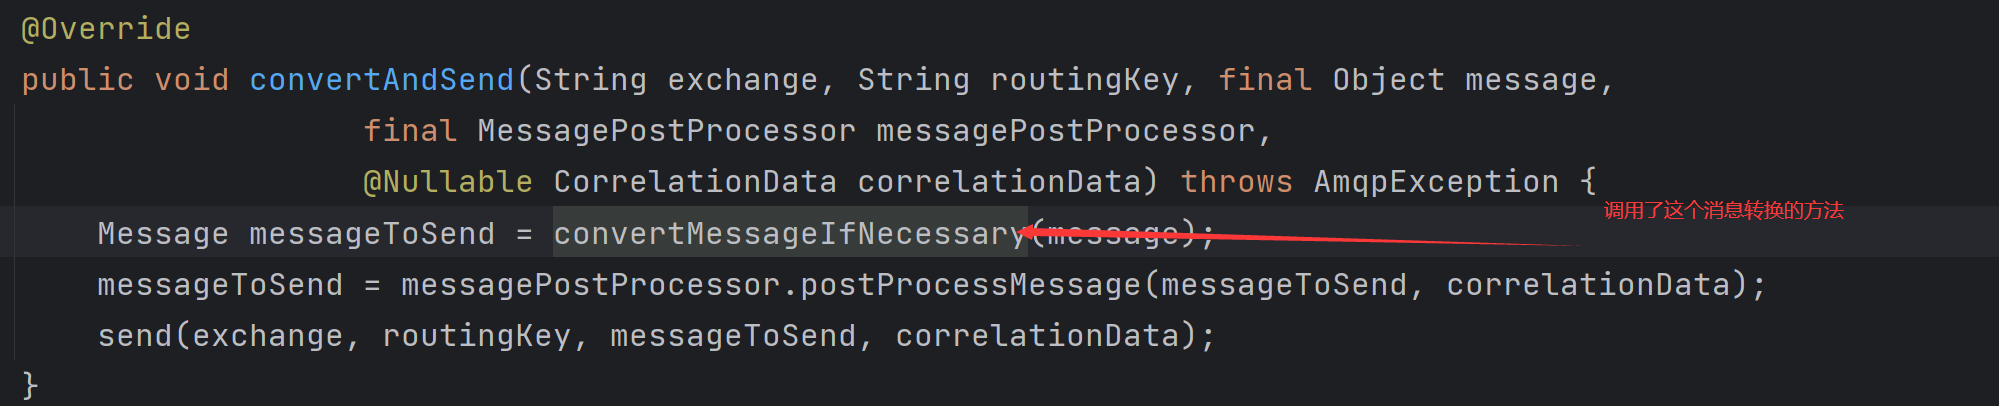Click the exchange parameter in signature
Screen dimensions: 1999x406
tap(743, 80)
